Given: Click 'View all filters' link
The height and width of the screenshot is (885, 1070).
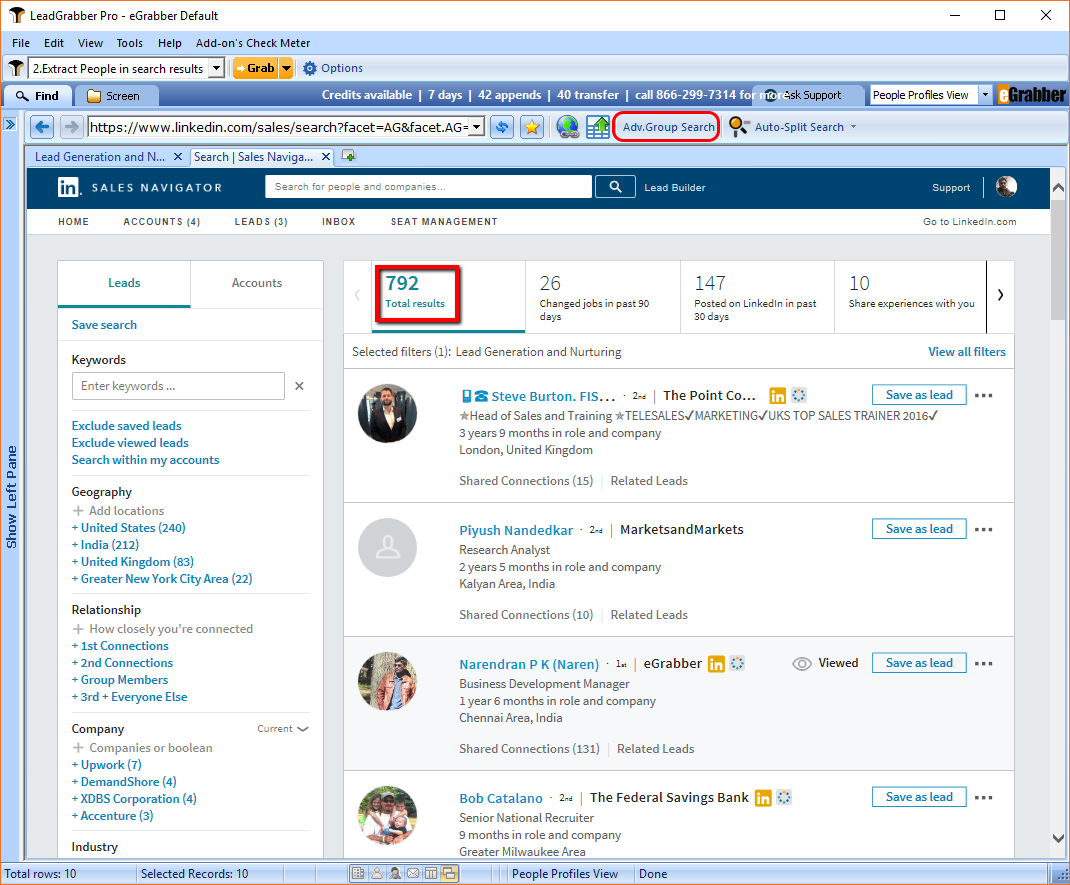Looking at the screenshot, I should click(x=966, y=352).
